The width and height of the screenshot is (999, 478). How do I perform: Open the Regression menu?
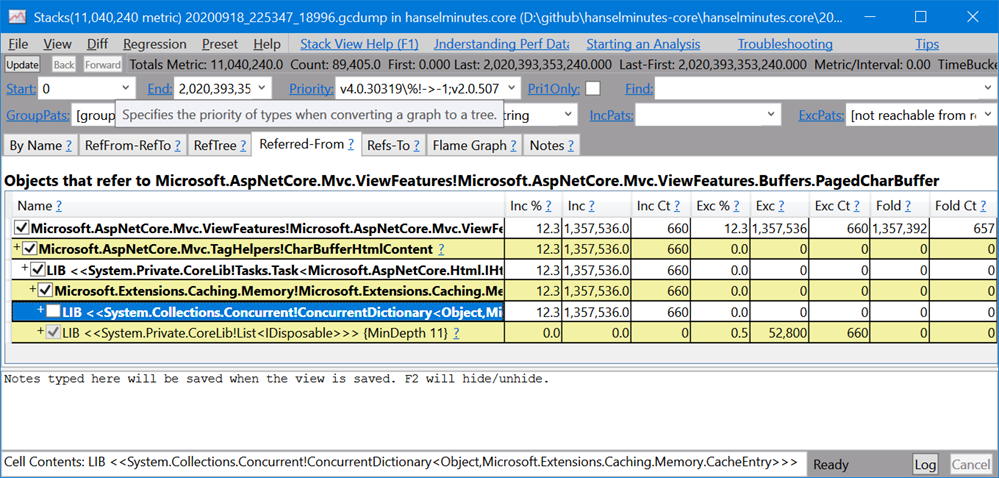coord(155,44)
